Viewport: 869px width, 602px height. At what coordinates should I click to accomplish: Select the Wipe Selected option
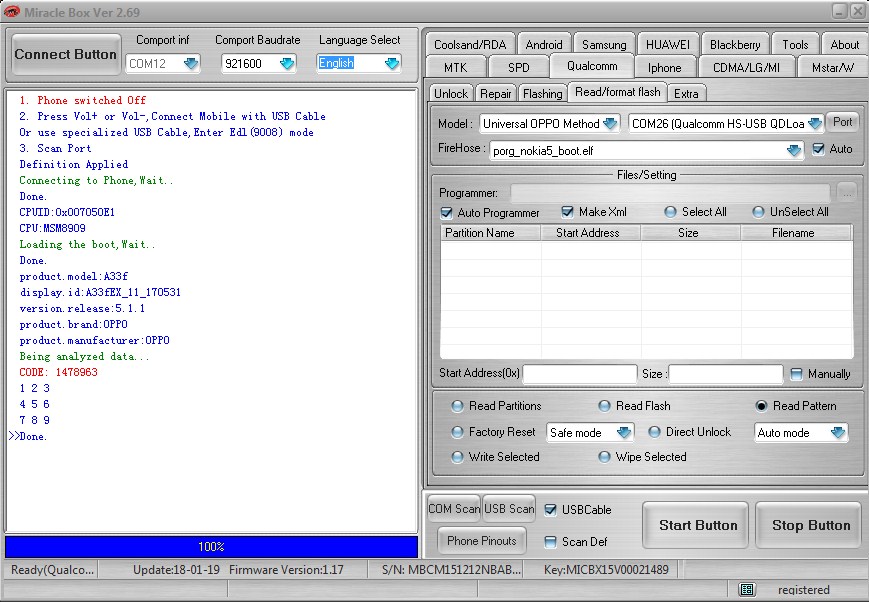coord(604,457)
